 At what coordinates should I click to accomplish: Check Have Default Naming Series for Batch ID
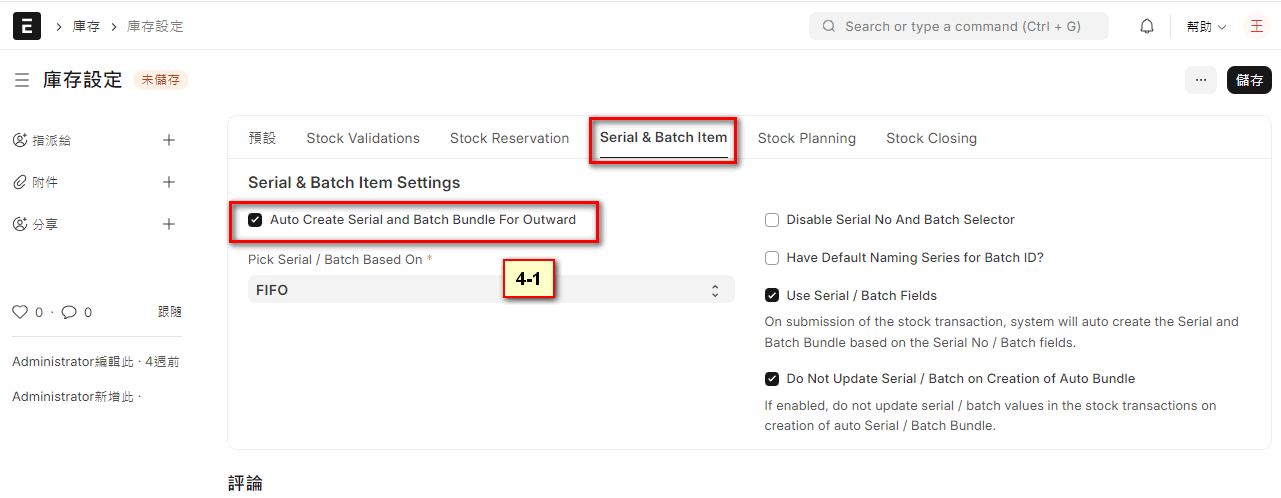(x=772, y=258)
